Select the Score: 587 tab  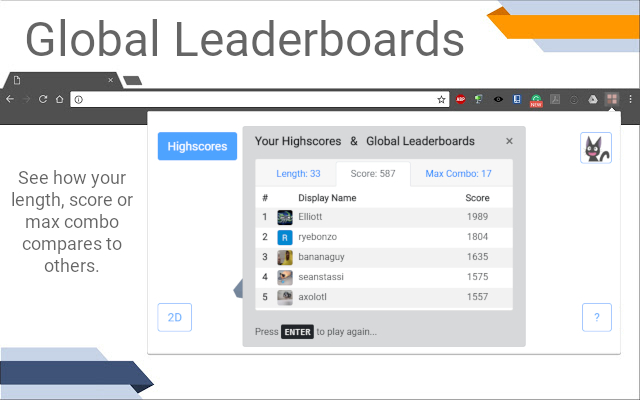tap(373, 173)
